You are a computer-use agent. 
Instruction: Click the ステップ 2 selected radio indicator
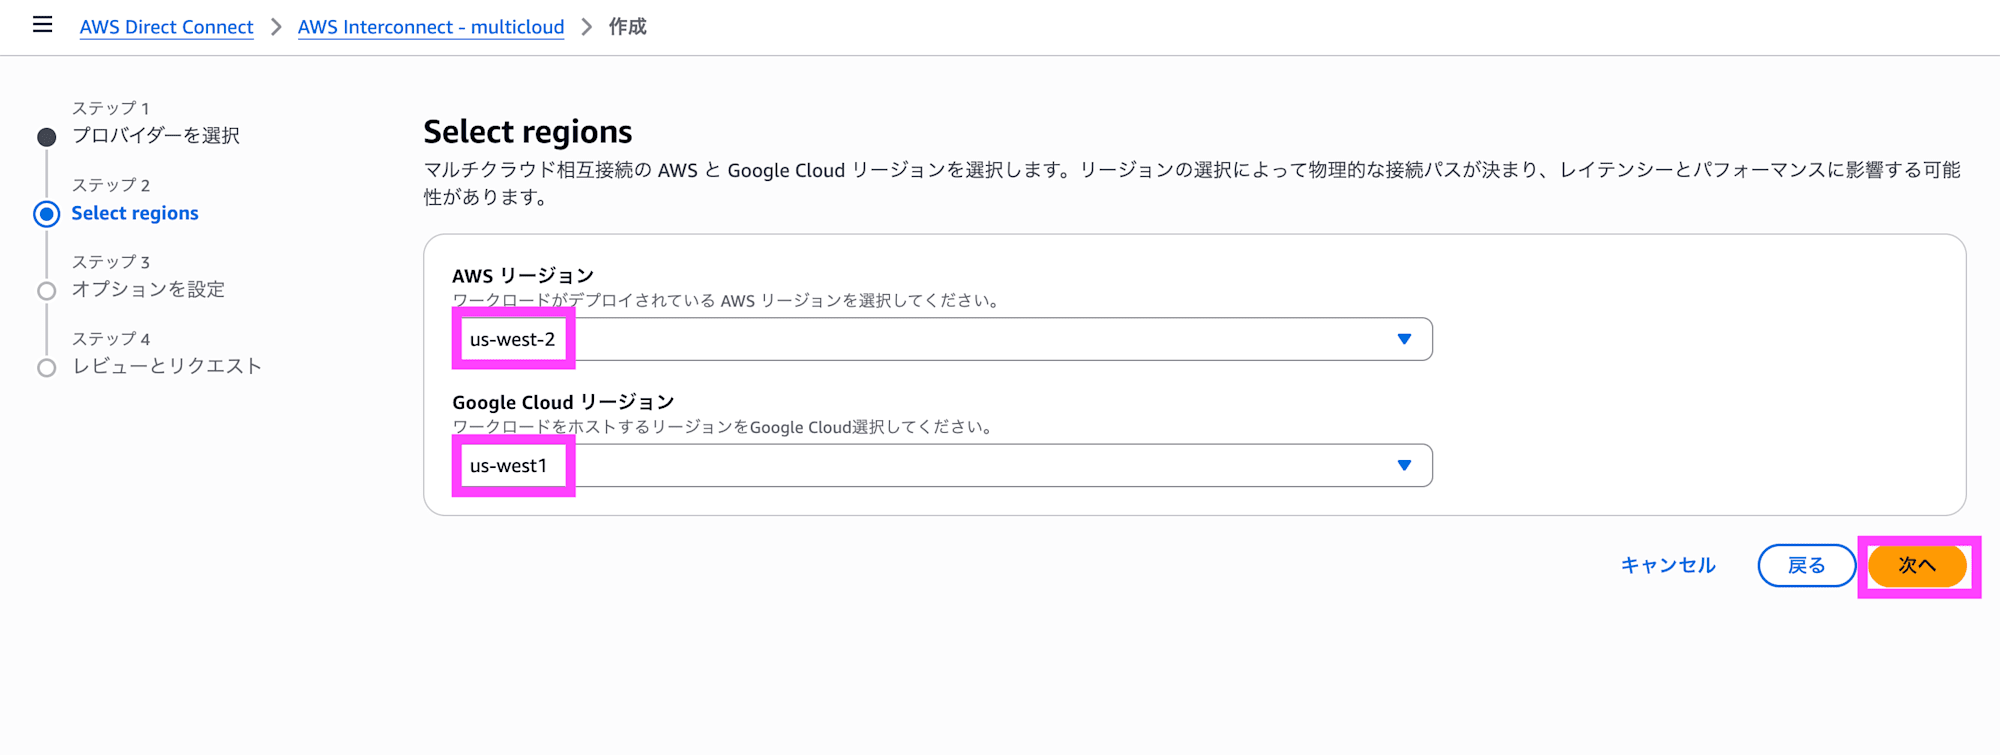click(x=45, y=213)
